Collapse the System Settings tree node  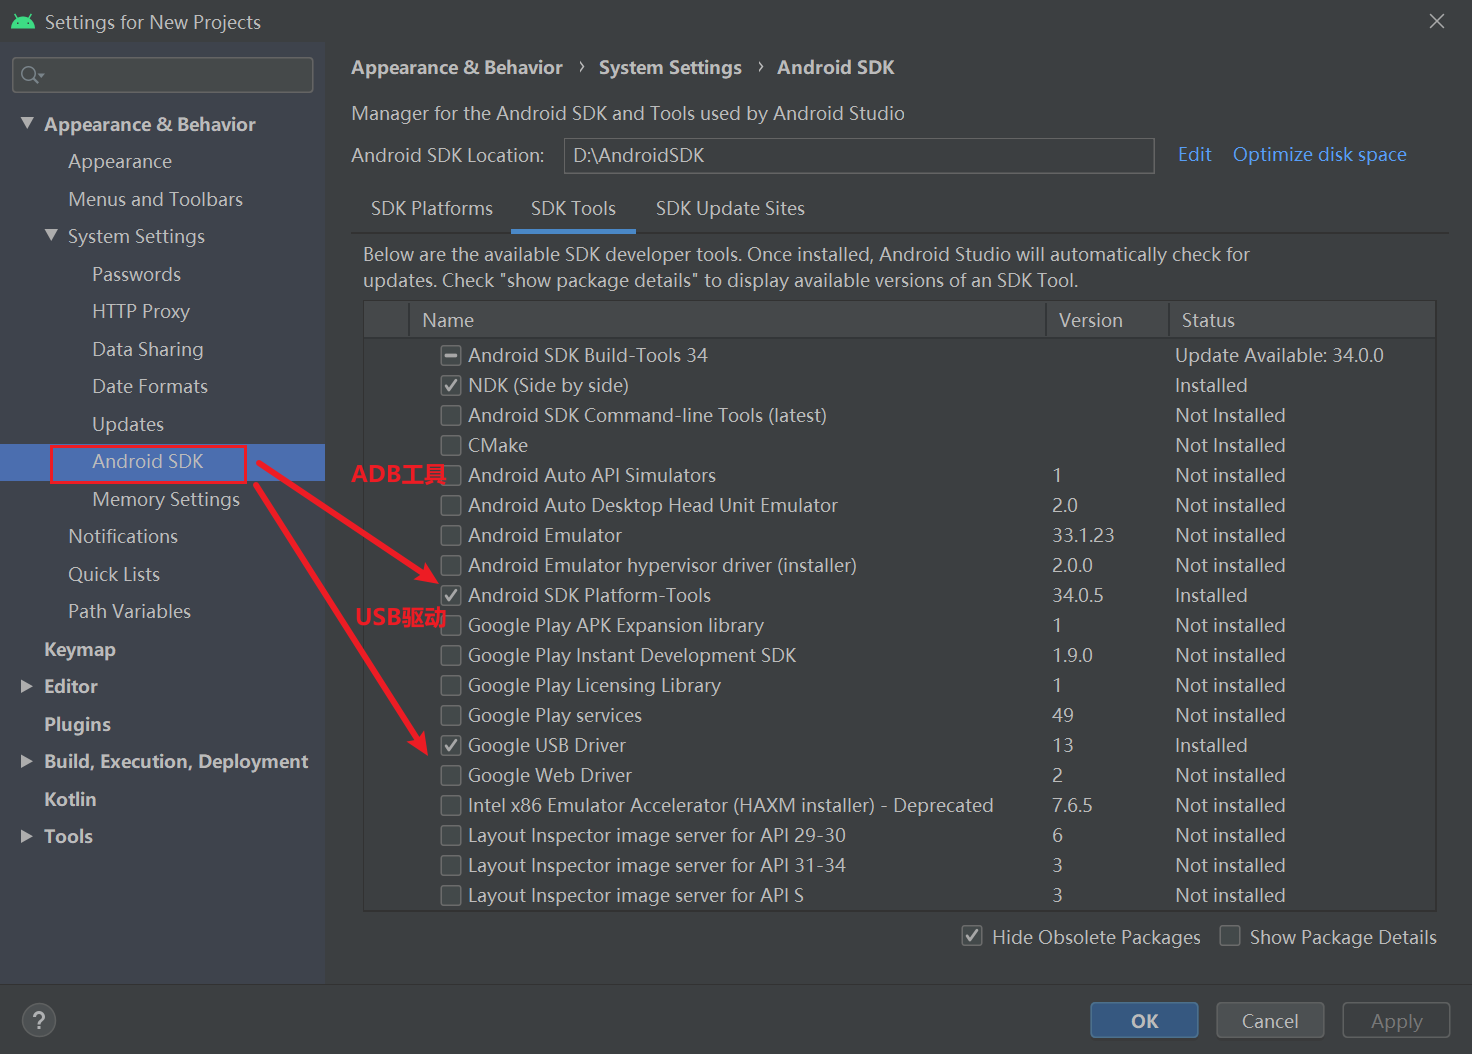(x=51, y=236)
